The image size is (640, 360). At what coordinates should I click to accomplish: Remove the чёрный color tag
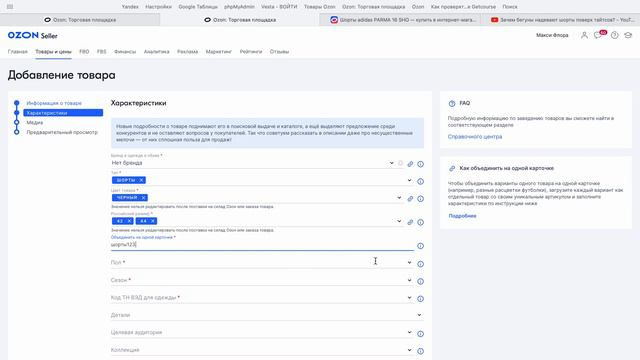point(143,198)
